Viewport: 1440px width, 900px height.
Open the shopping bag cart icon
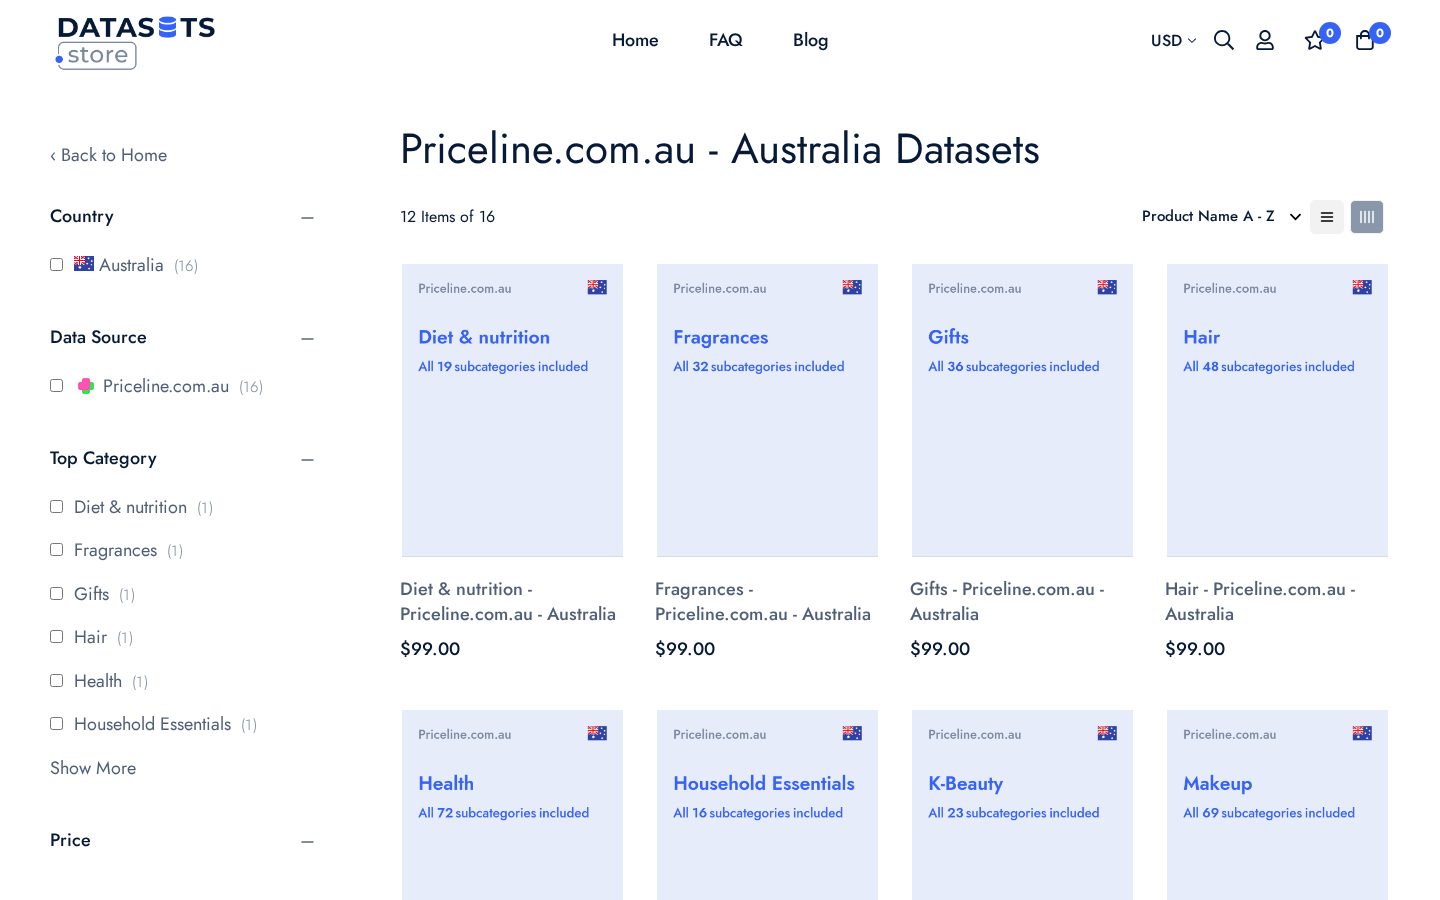[x=1365, y=41]
